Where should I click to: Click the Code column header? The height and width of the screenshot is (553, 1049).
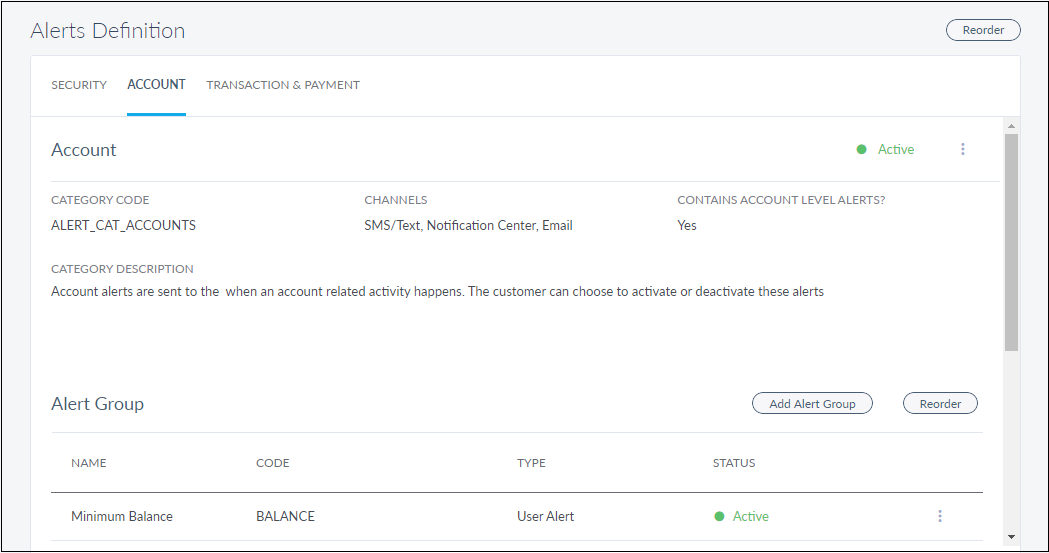tap(273, 463)
